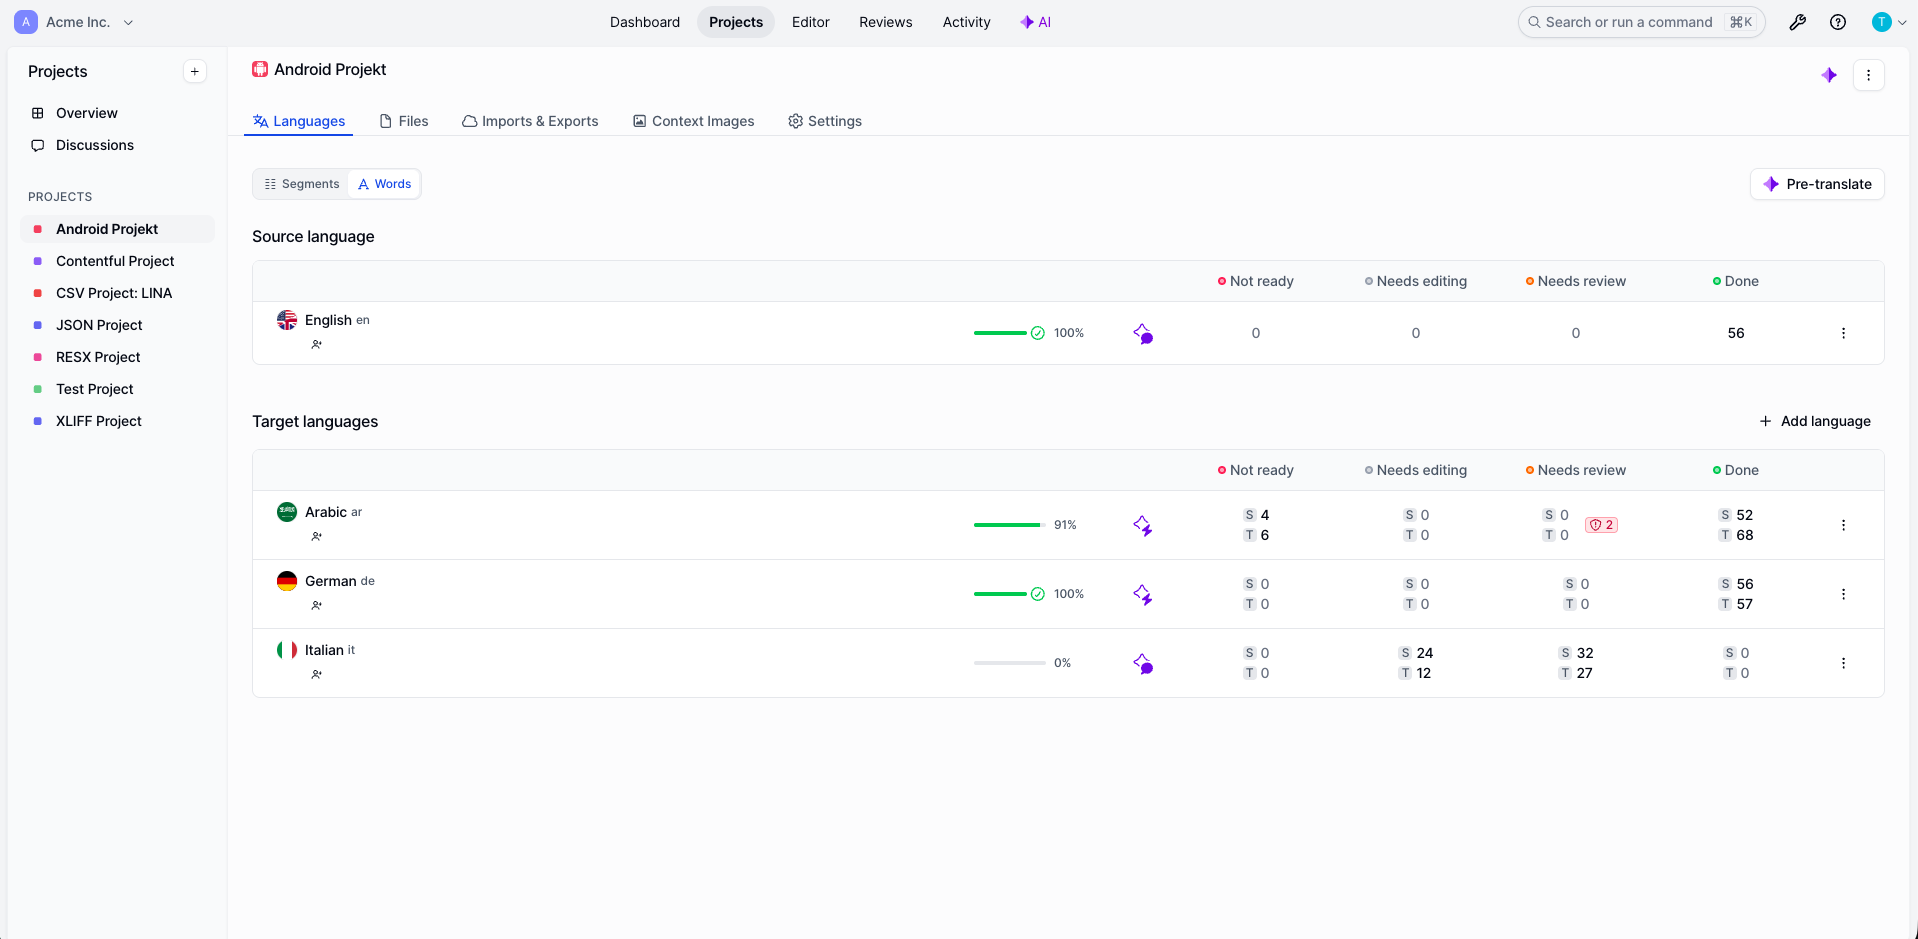Click the German flag icon
This screenshot has height=939, width=1918.
point(287,581)
